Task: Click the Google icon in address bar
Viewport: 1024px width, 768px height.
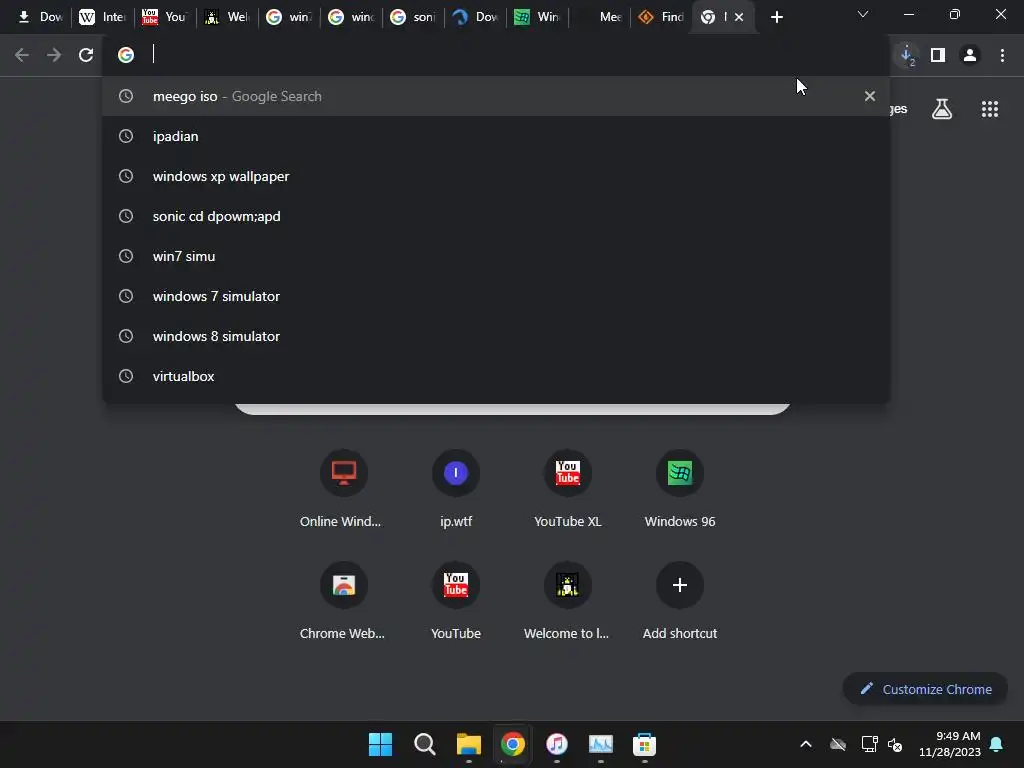Action: [125, 55]
